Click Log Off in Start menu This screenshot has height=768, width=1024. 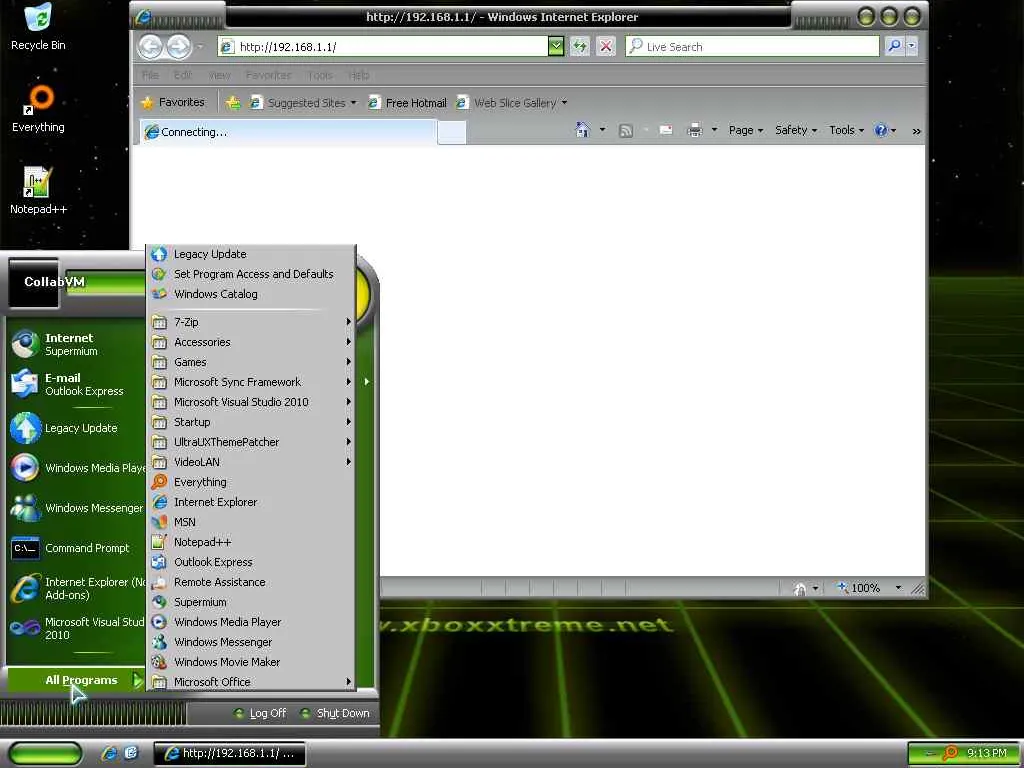click(261, 713)
